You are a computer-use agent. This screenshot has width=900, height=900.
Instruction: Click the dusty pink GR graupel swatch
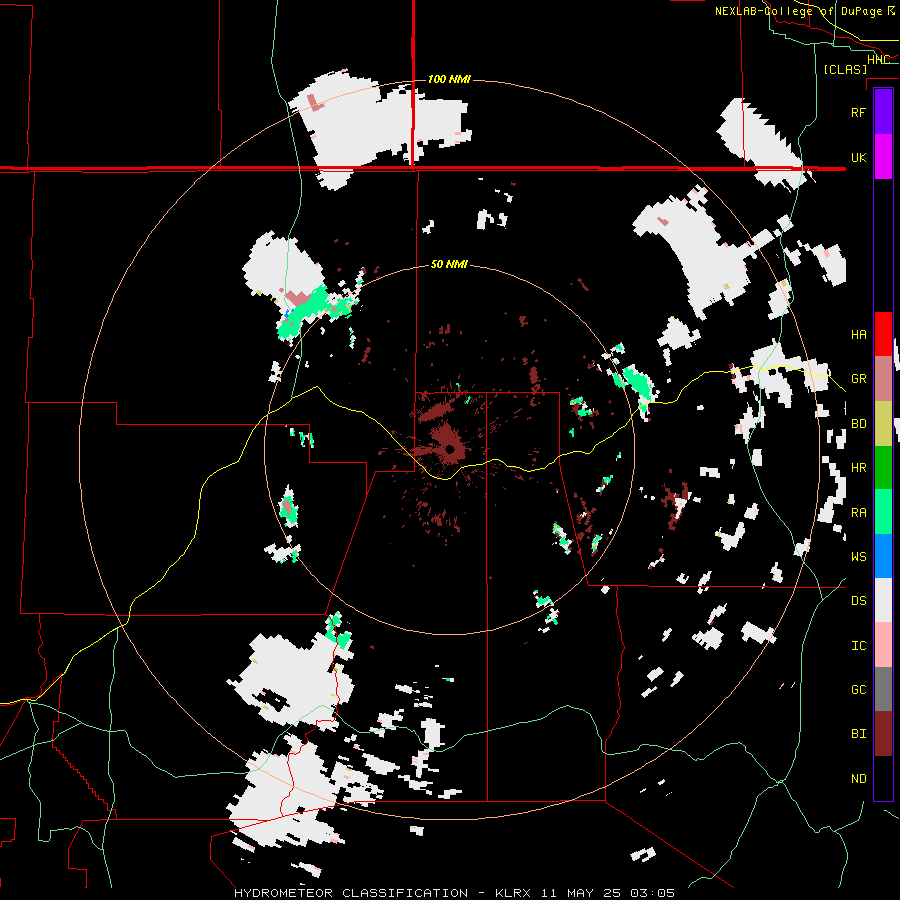(x=883, y=378)
